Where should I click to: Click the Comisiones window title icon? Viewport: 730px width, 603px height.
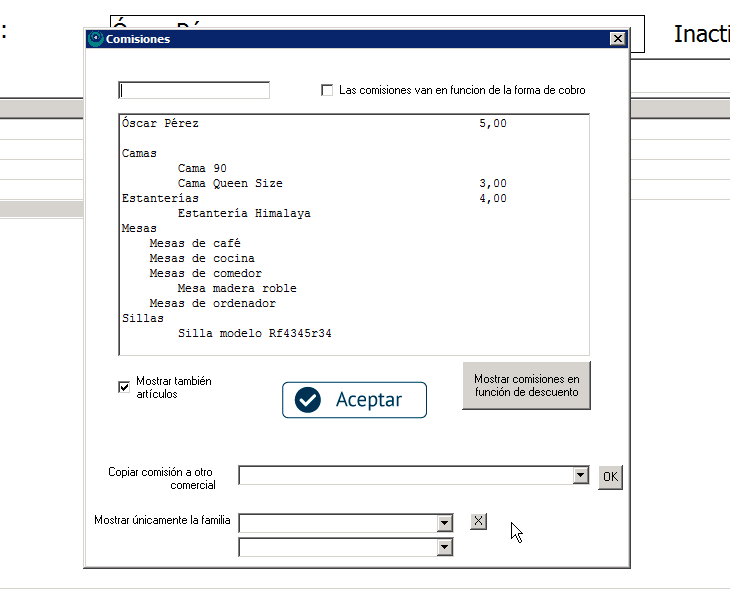tap(96, 39)
